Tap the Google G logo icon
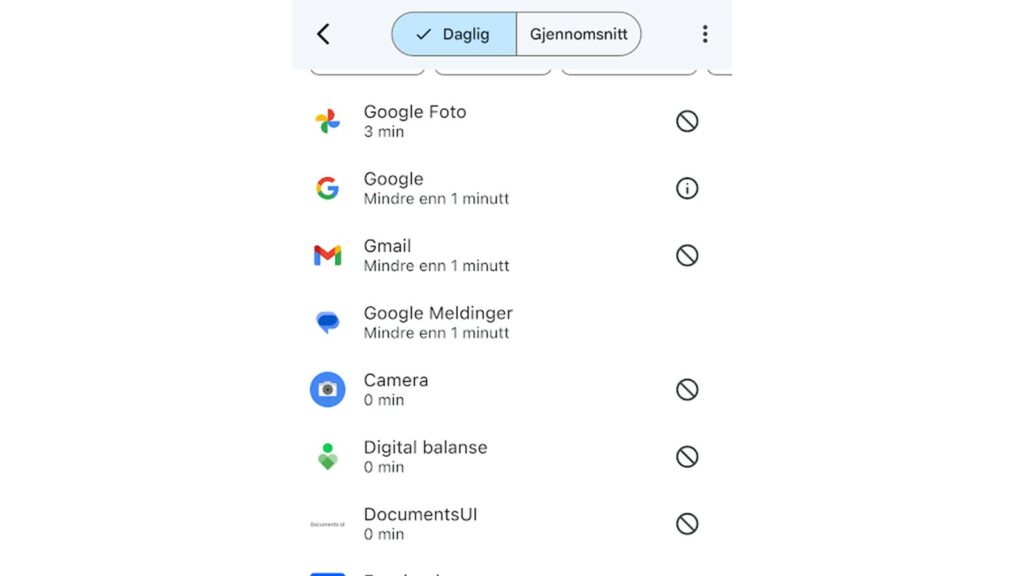 point(327,188)
